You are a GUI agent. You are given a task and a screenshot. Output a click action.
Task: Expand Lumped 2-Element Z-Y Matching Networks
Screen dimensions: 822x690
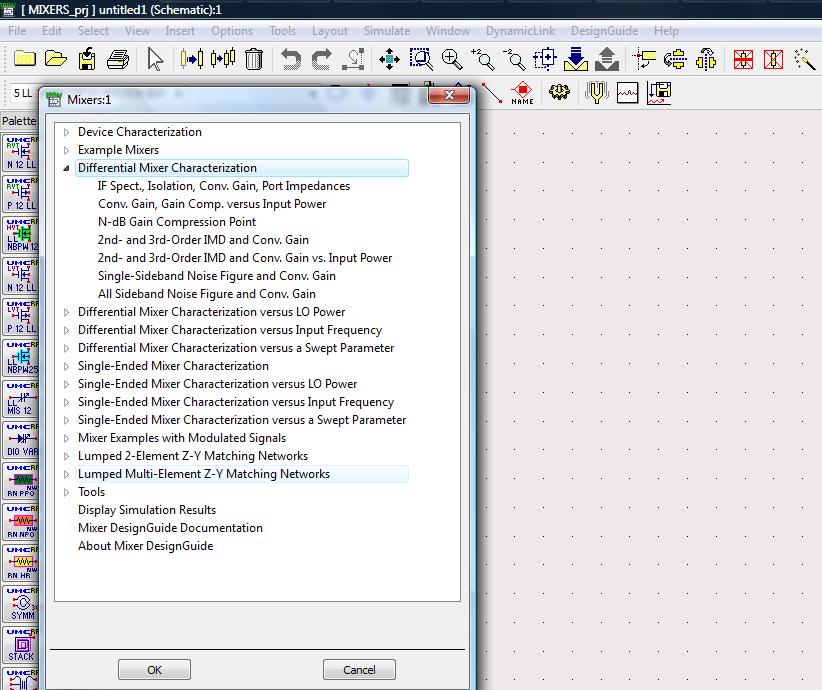click(x=67, y=456)
